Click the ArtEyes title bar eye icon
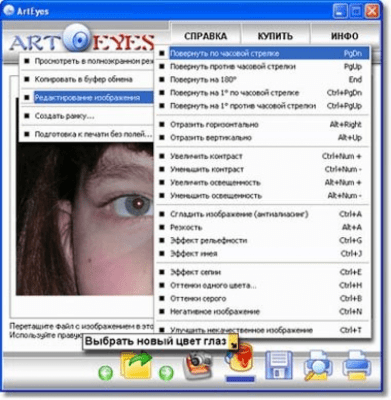 click(x=9, y=11)
